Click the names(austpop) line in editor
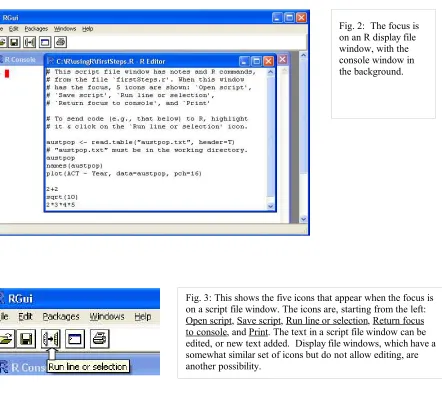The width and height of the screenshot is (442, 395). (74, 166)
